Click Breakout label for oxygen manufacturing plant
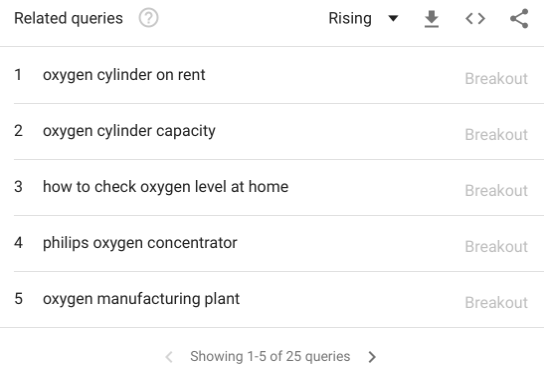The image size is (544, 376). (x=496, y=302)
